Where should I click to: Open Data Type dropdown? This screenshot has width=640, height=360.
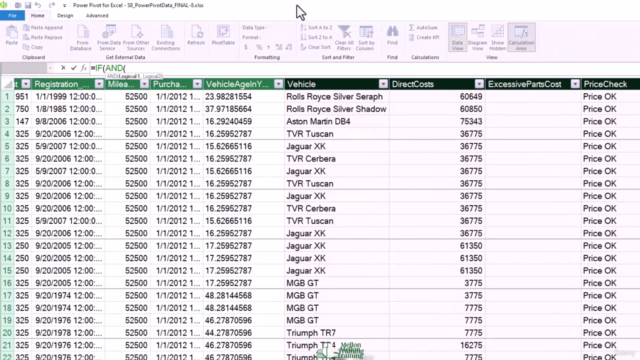coord(255,27)
